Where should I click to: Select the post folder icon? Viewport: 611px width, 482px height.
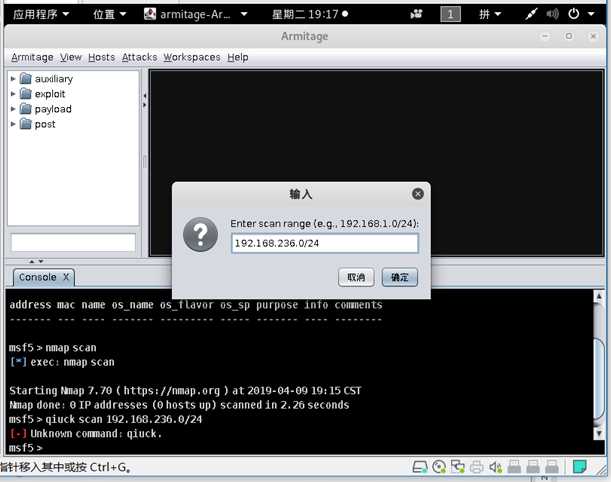(x=26, y=124)
